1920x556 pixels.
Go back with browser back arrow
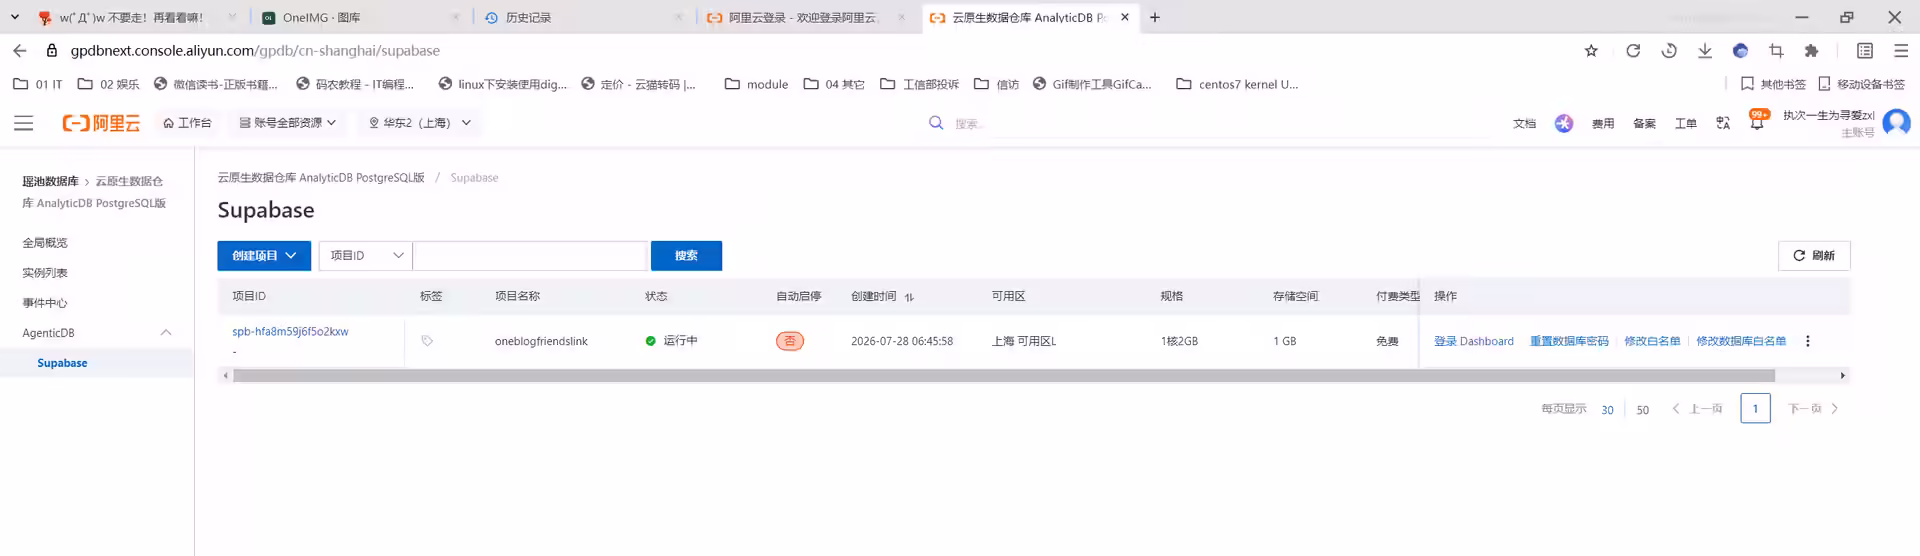[20, 50]
